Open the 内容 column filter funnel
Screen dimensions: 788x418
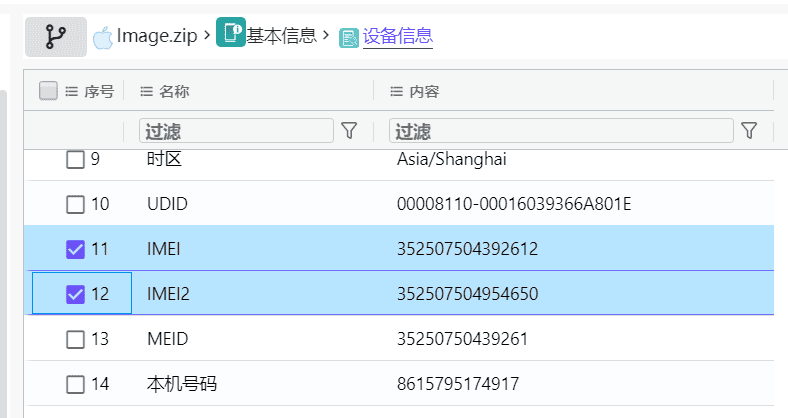(x=749, y=131)
